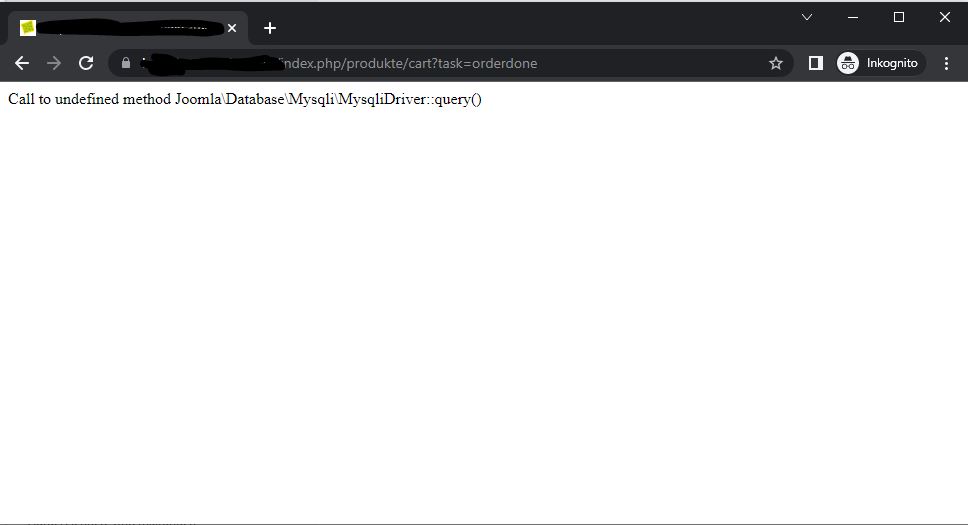Click the yellow favicon on the tab
968x525 pixels.
[x=28, y=28]
